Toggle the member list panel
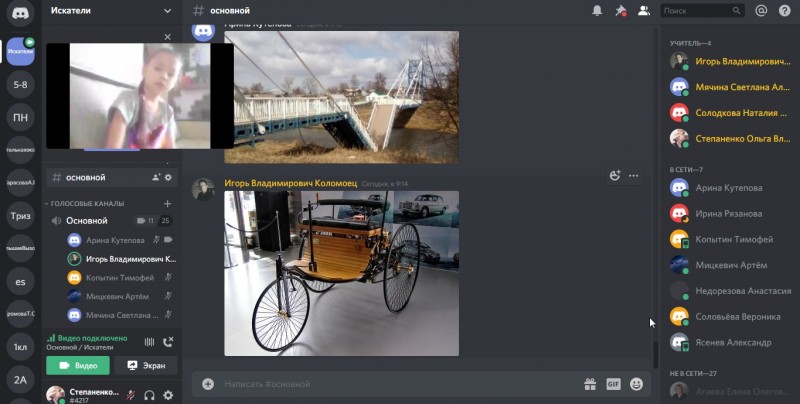Image resolution: width=800 pixels, height=404 pixels. 643,11
